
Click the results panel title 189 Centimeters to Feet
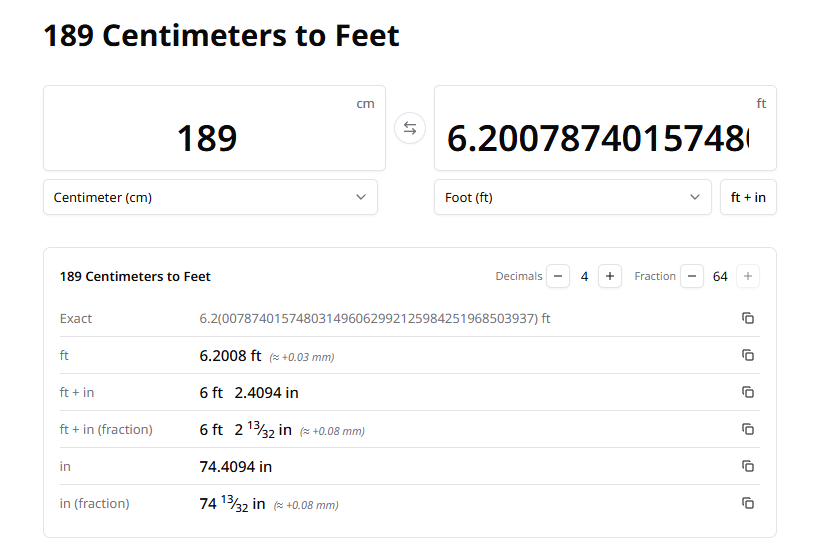[135, 277]
